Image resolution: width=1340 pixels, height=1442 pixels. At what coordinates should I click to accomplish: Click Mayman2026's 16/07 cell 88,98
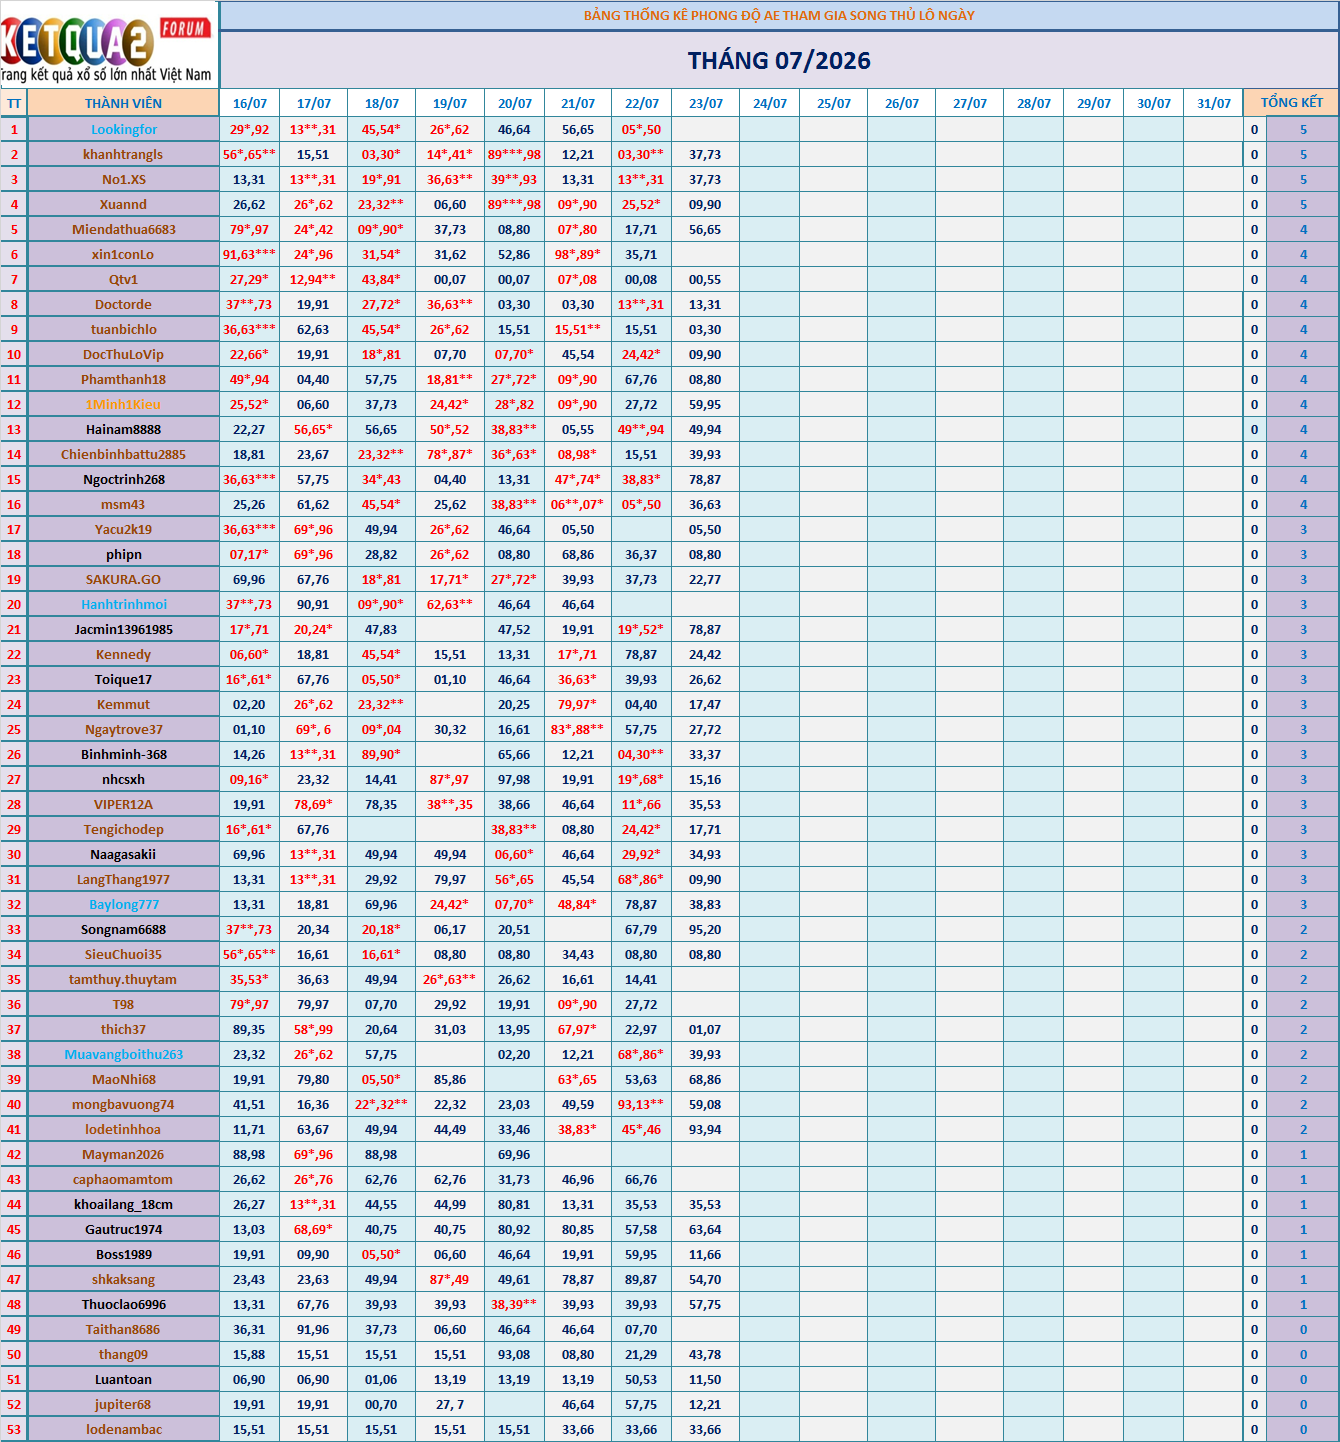point(250,1154)
